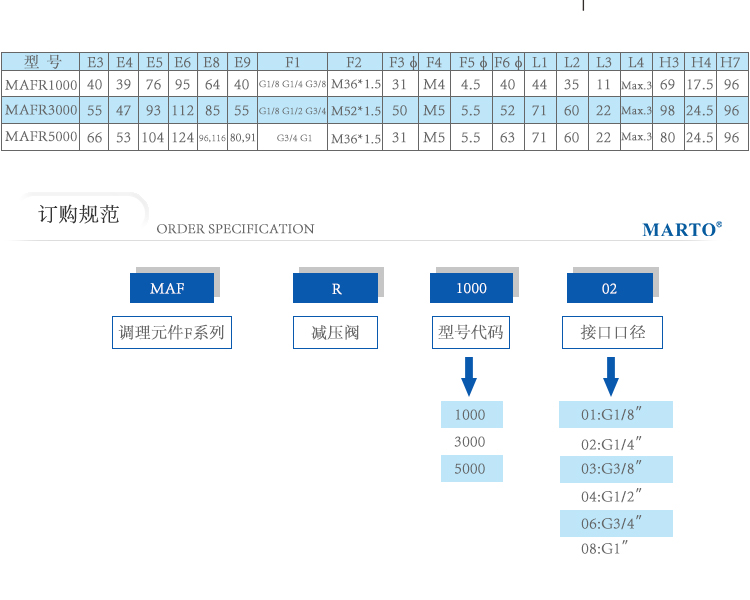
Task: Click the ORDER SPECIFICATION subtitle text
Action: point(235,229)
